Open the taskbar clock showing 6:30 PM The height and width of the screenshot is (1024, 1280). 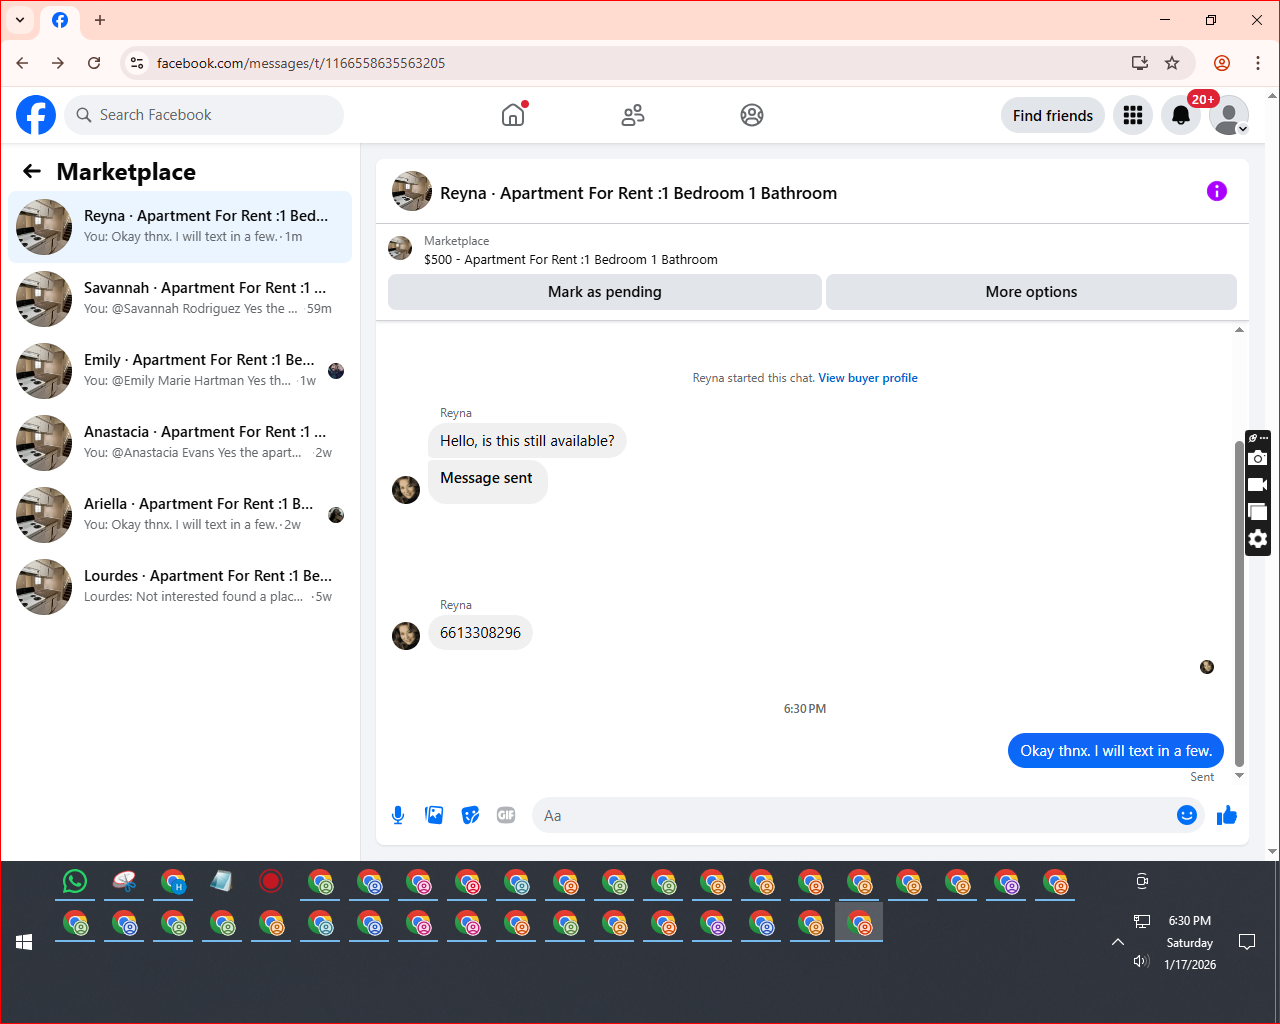(x=1190, y=921)
